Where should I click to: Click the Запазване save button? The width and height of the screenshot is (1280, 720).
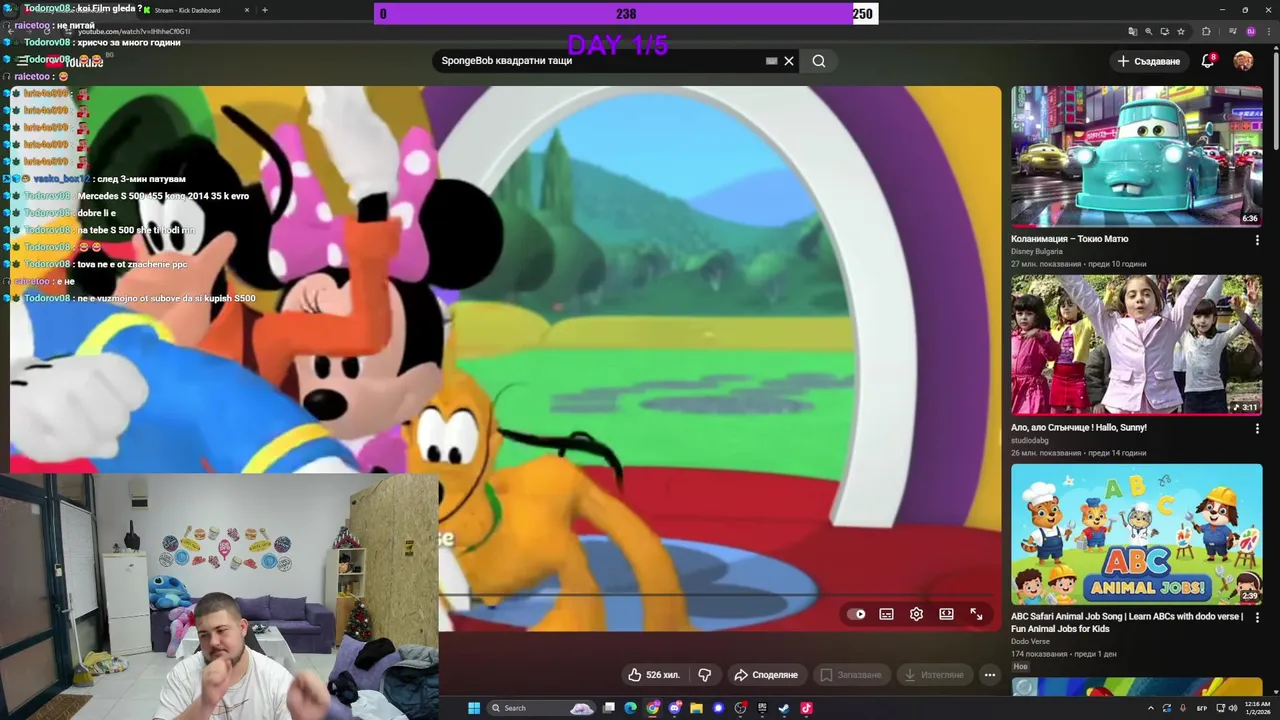pos(851,675)
